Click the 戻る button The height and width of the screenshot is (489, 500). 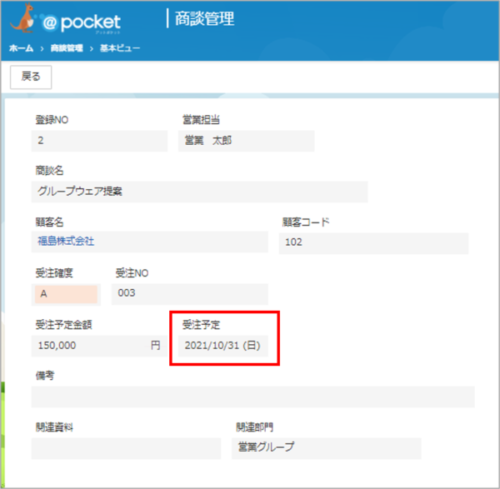click(x=31, y=77)
